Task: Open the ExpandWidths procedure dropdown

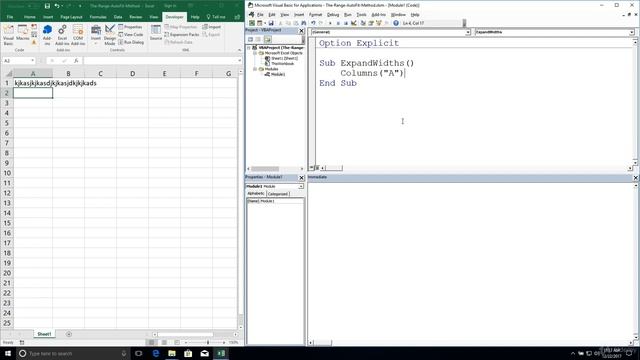Action: click(631, 32)
